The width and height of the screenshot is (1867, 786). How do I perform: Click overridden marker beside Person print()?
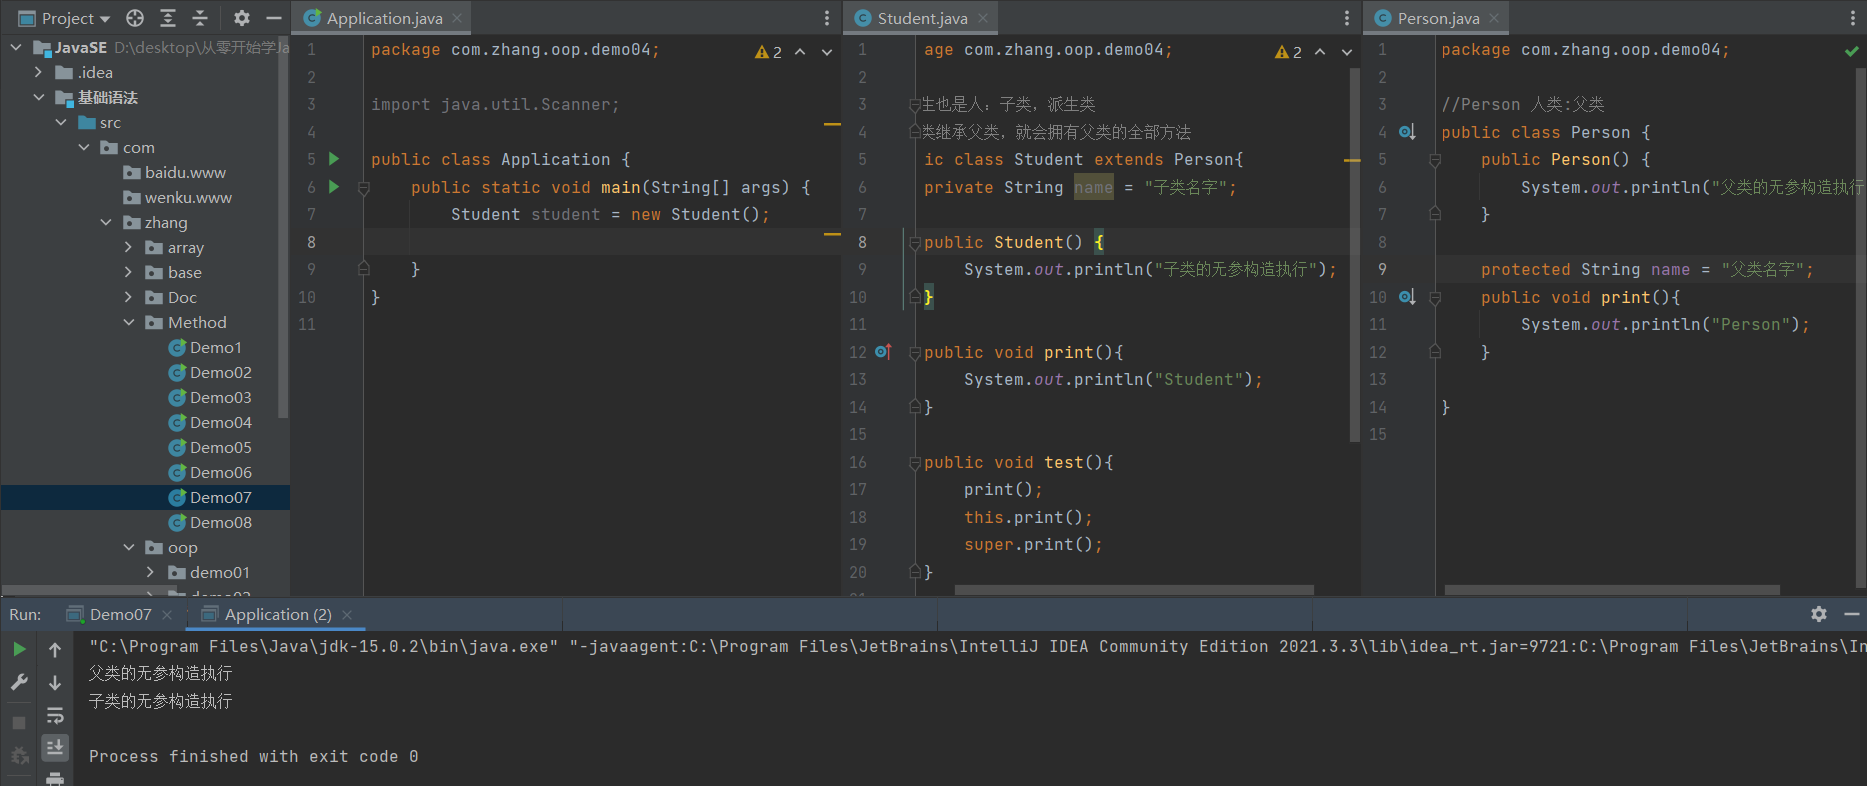click(1407, 297)
